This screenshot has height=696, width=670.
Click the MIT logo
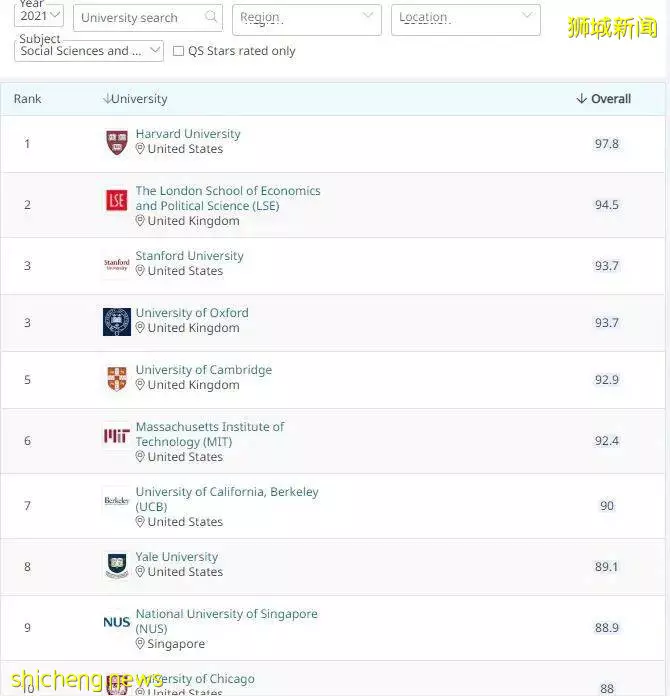pos(117,436)
